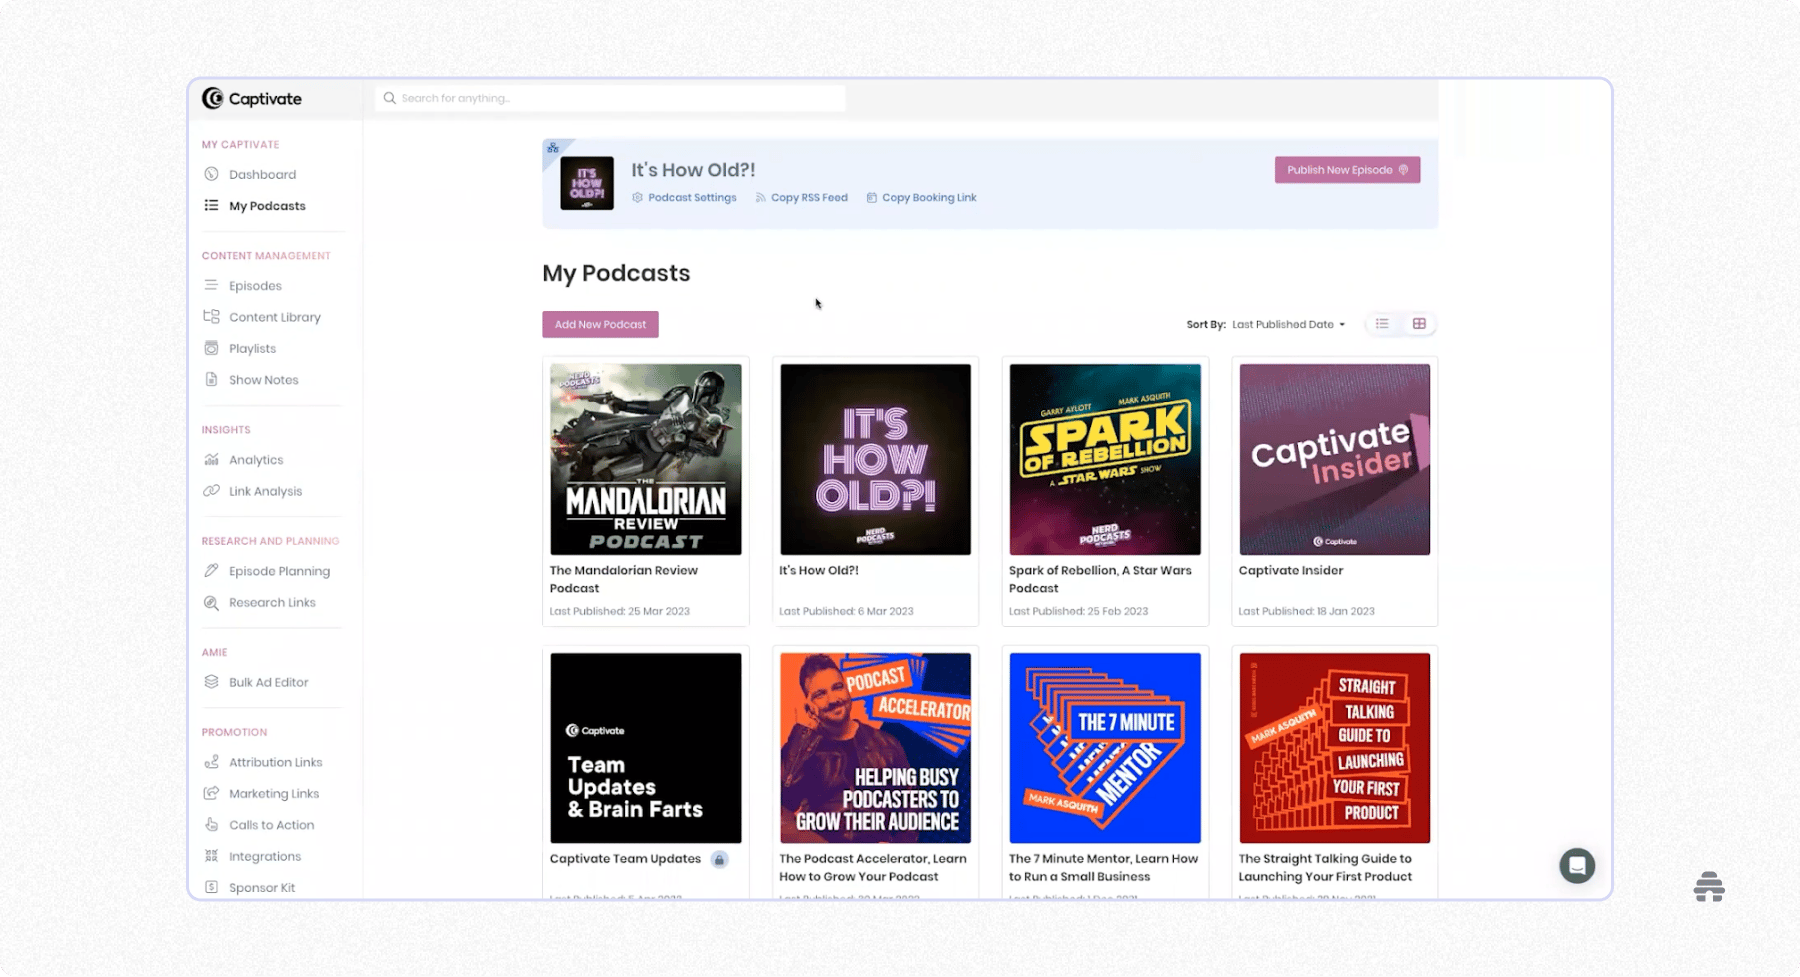Open The Mandalorian Review Podcast cover artwork
This screenshot has width=1800, height=977.
tap(645, 459)
